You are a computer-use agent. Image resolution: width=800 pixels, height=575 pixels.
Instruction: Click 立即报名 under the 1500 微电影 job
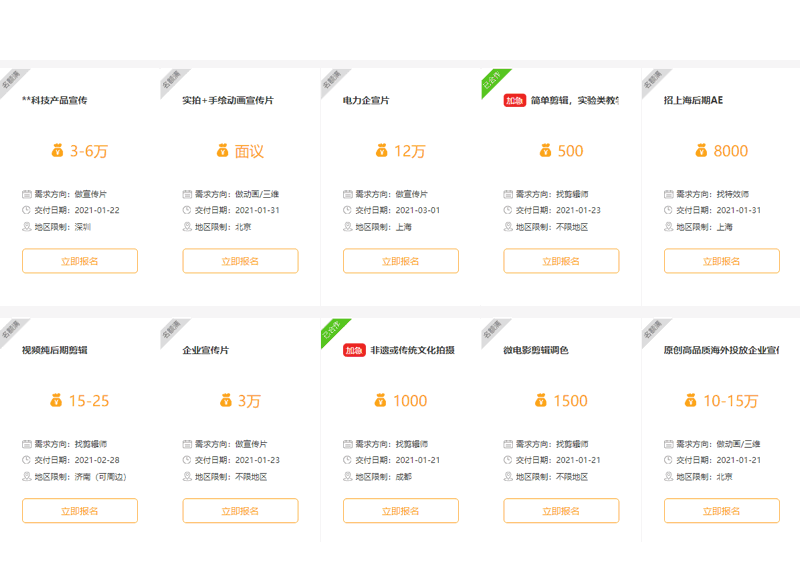[561, 511]
